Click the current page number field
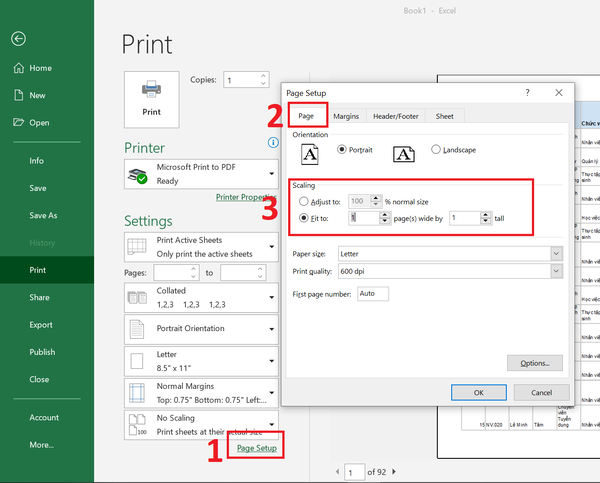600x483 pixels. pos(354,472)
